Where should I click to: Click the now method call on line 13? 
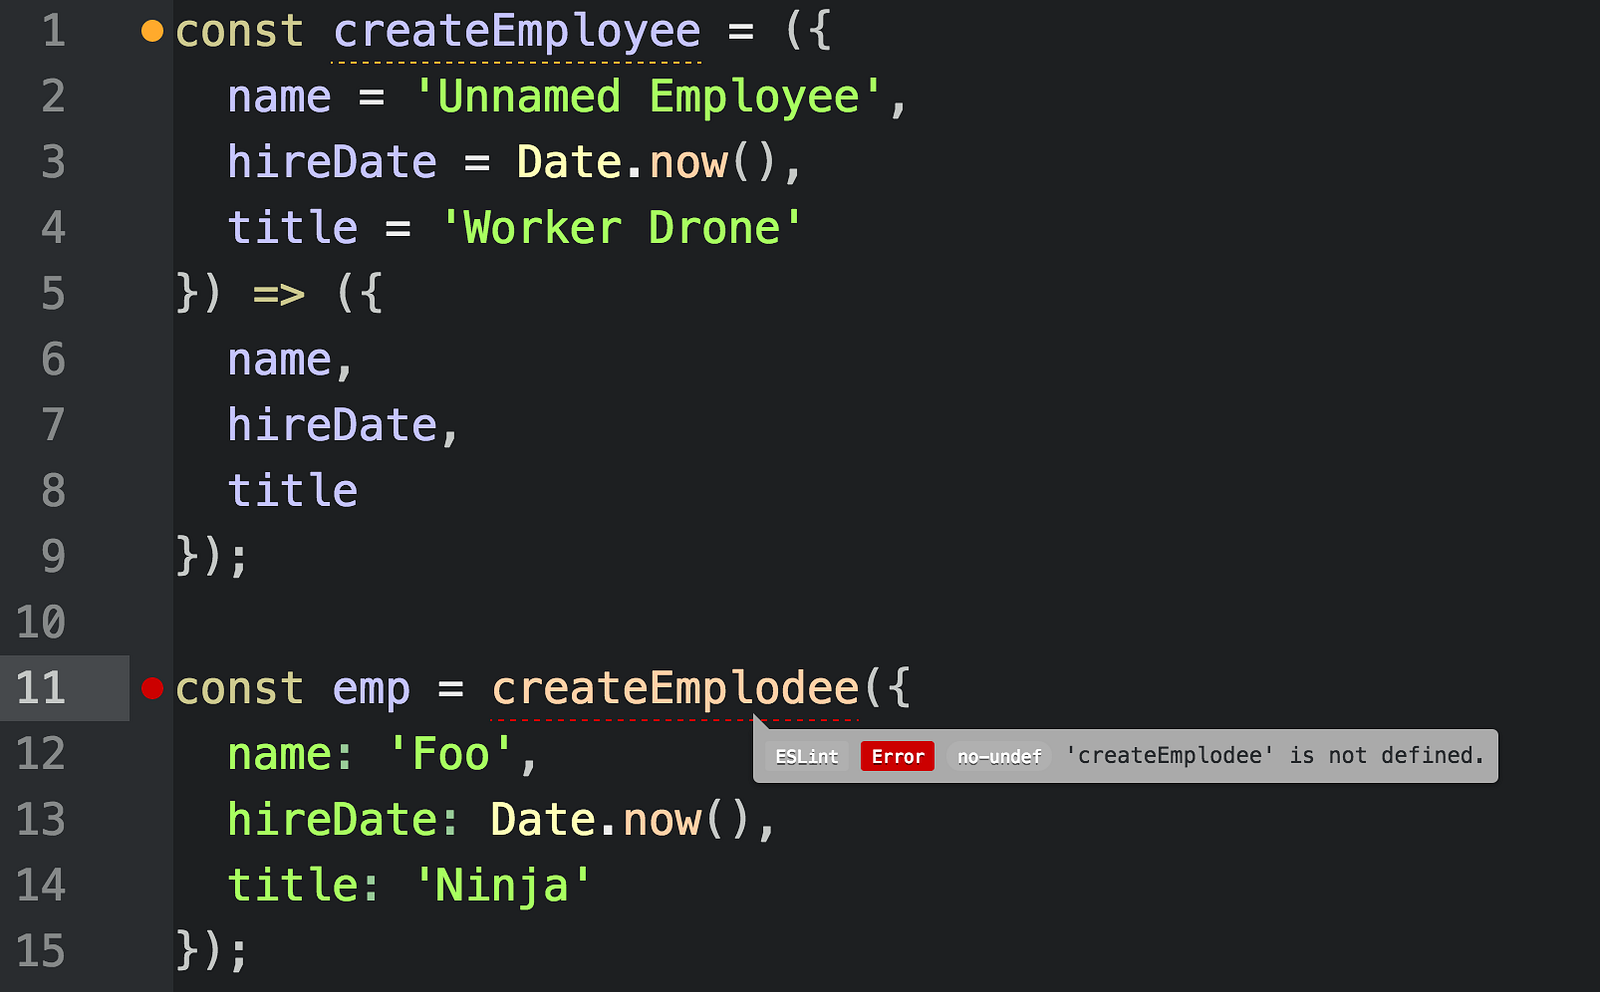click(x=661, y=820)
